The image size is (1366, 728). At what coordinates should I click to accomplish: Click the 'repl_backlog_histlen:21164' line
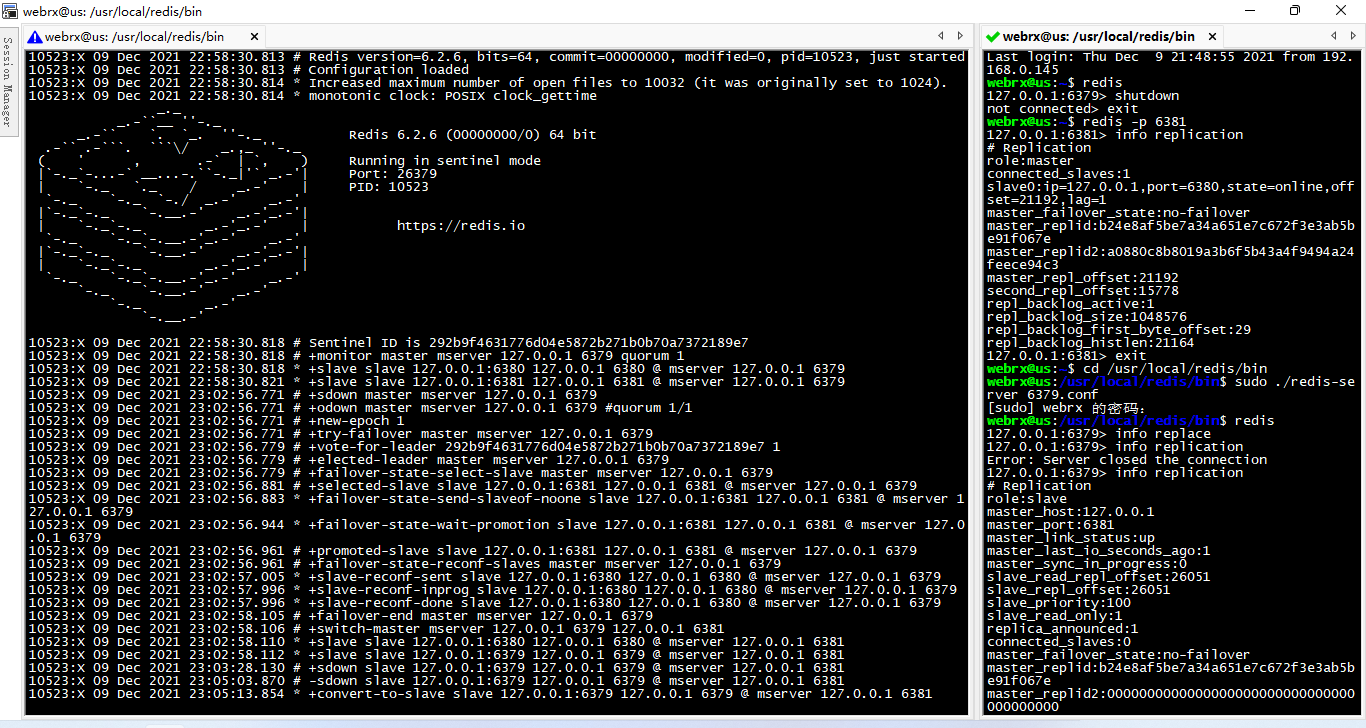[1091, 343]
